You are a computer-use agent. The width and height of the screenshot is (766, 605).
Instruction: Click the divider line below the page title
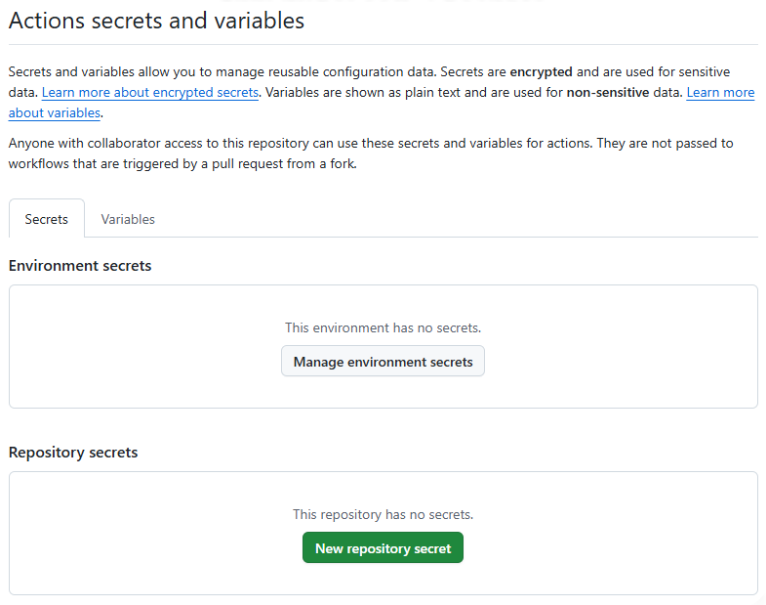[383, 44]
